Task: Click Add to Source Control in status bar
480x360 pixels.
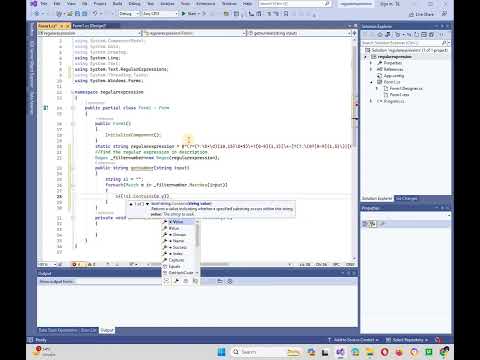Action: 354,340
